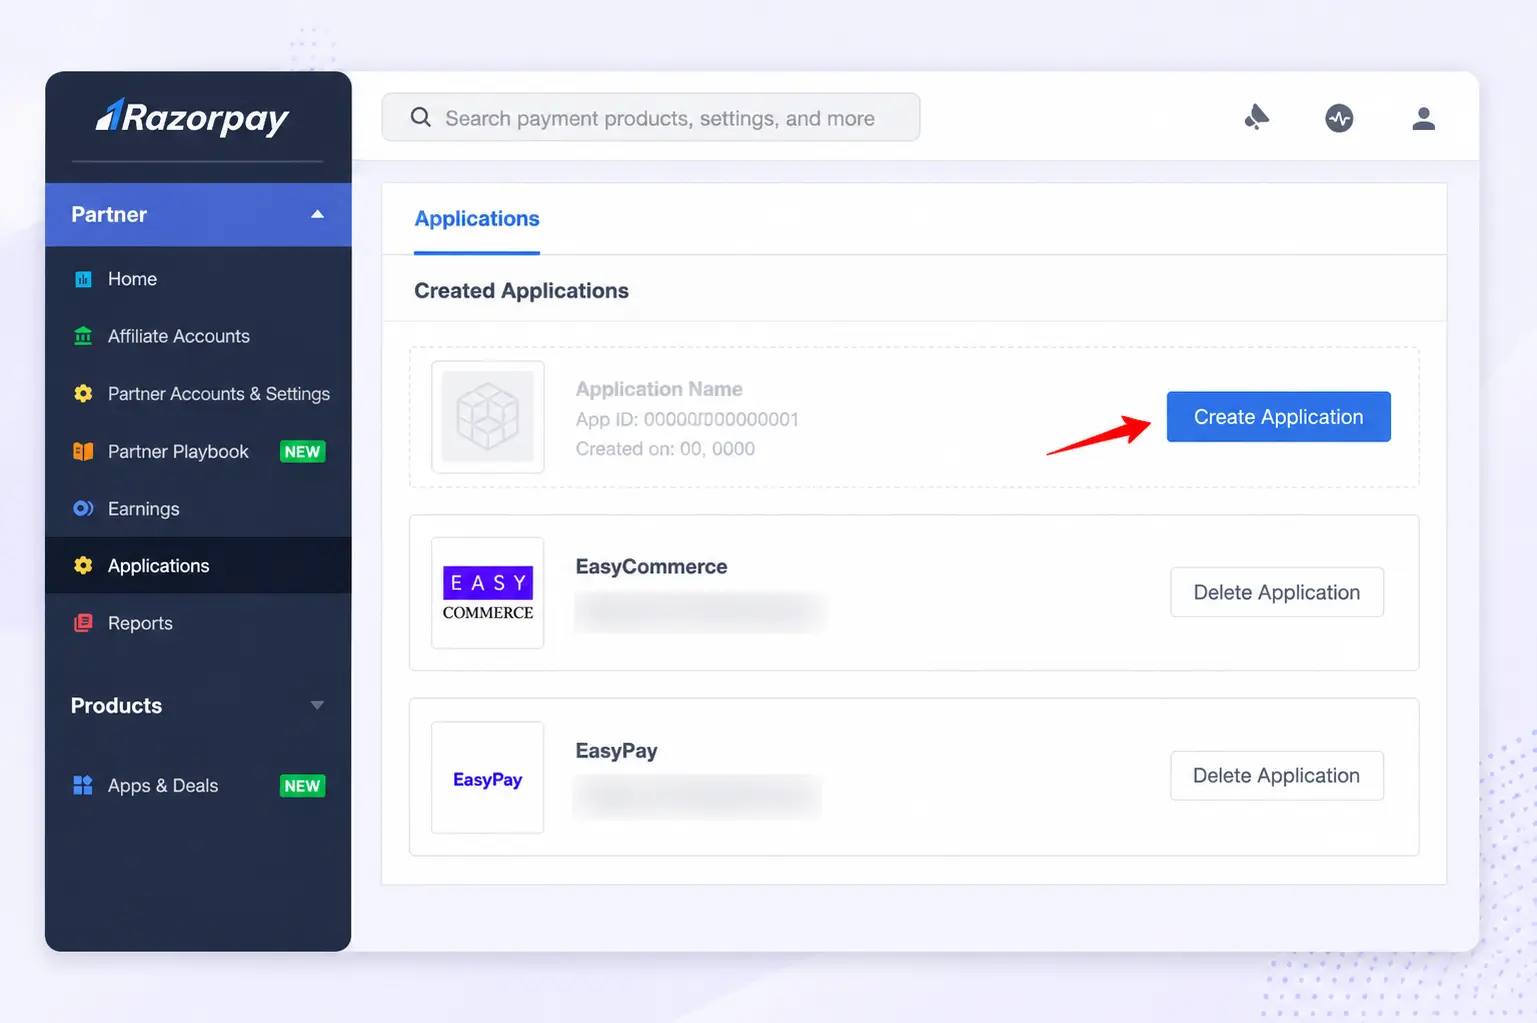Click the Partner Playbook book icon
The width and height of the screenshot is (1537, 1023).
coord(83,451)
